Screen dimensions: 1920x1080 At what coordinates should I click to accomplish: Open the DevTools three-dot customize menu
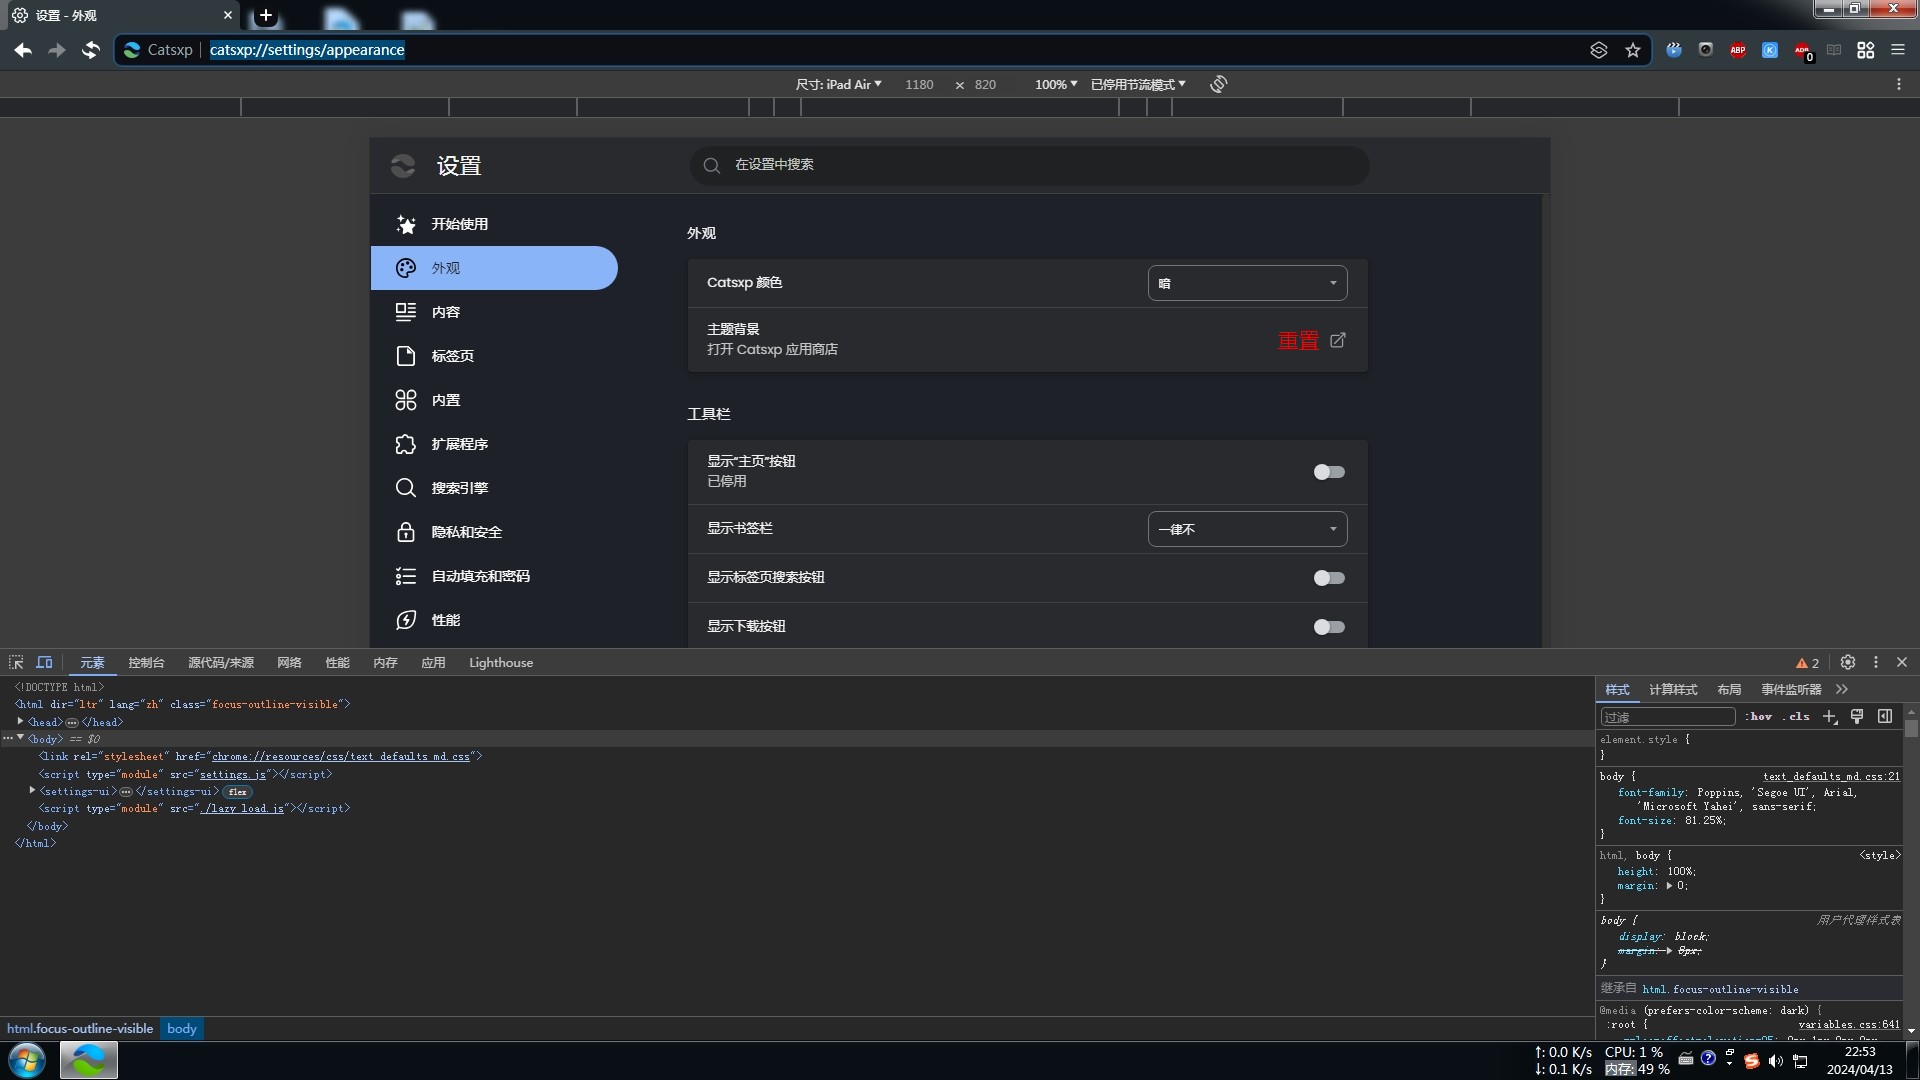pyautogui.click(x=1876, y=662)
